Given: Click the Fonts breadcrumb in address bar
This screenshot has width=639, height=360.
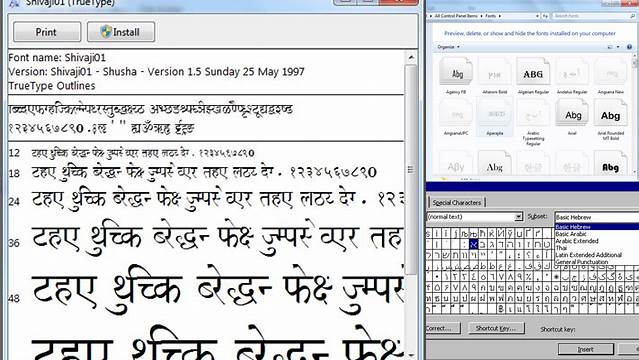Looking at the screenshot, I should tap(491, 16).
